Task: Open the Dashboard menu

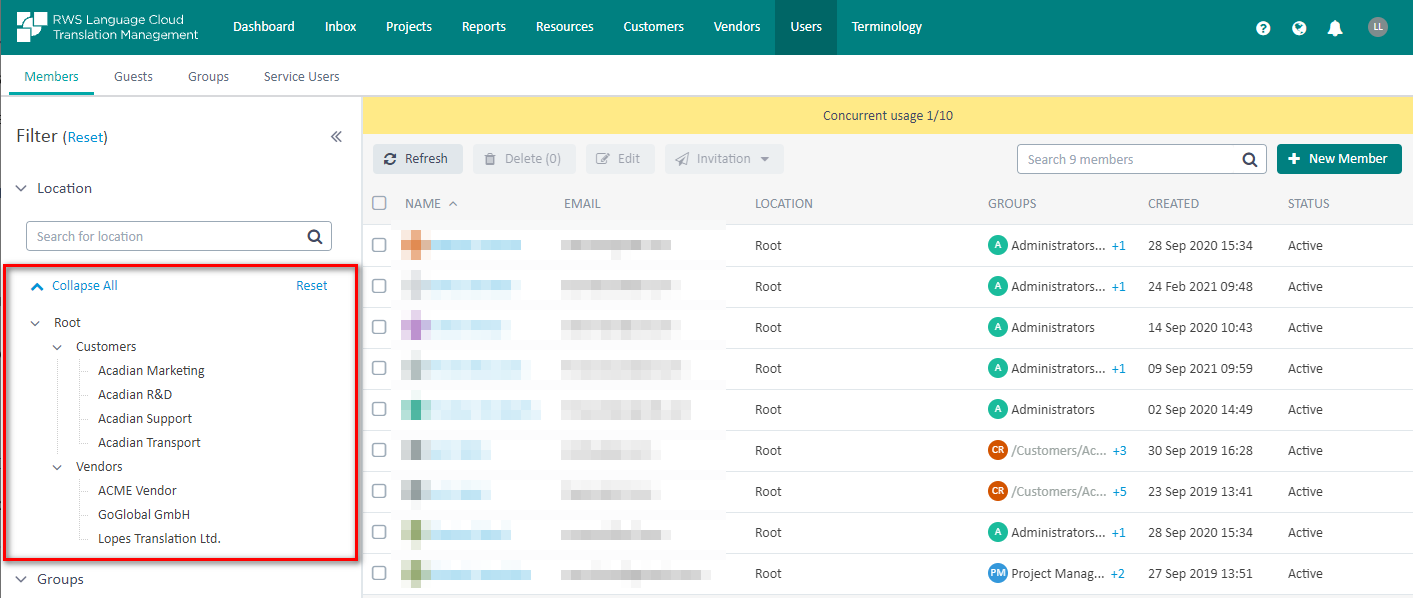Action: tap(264, 27)
